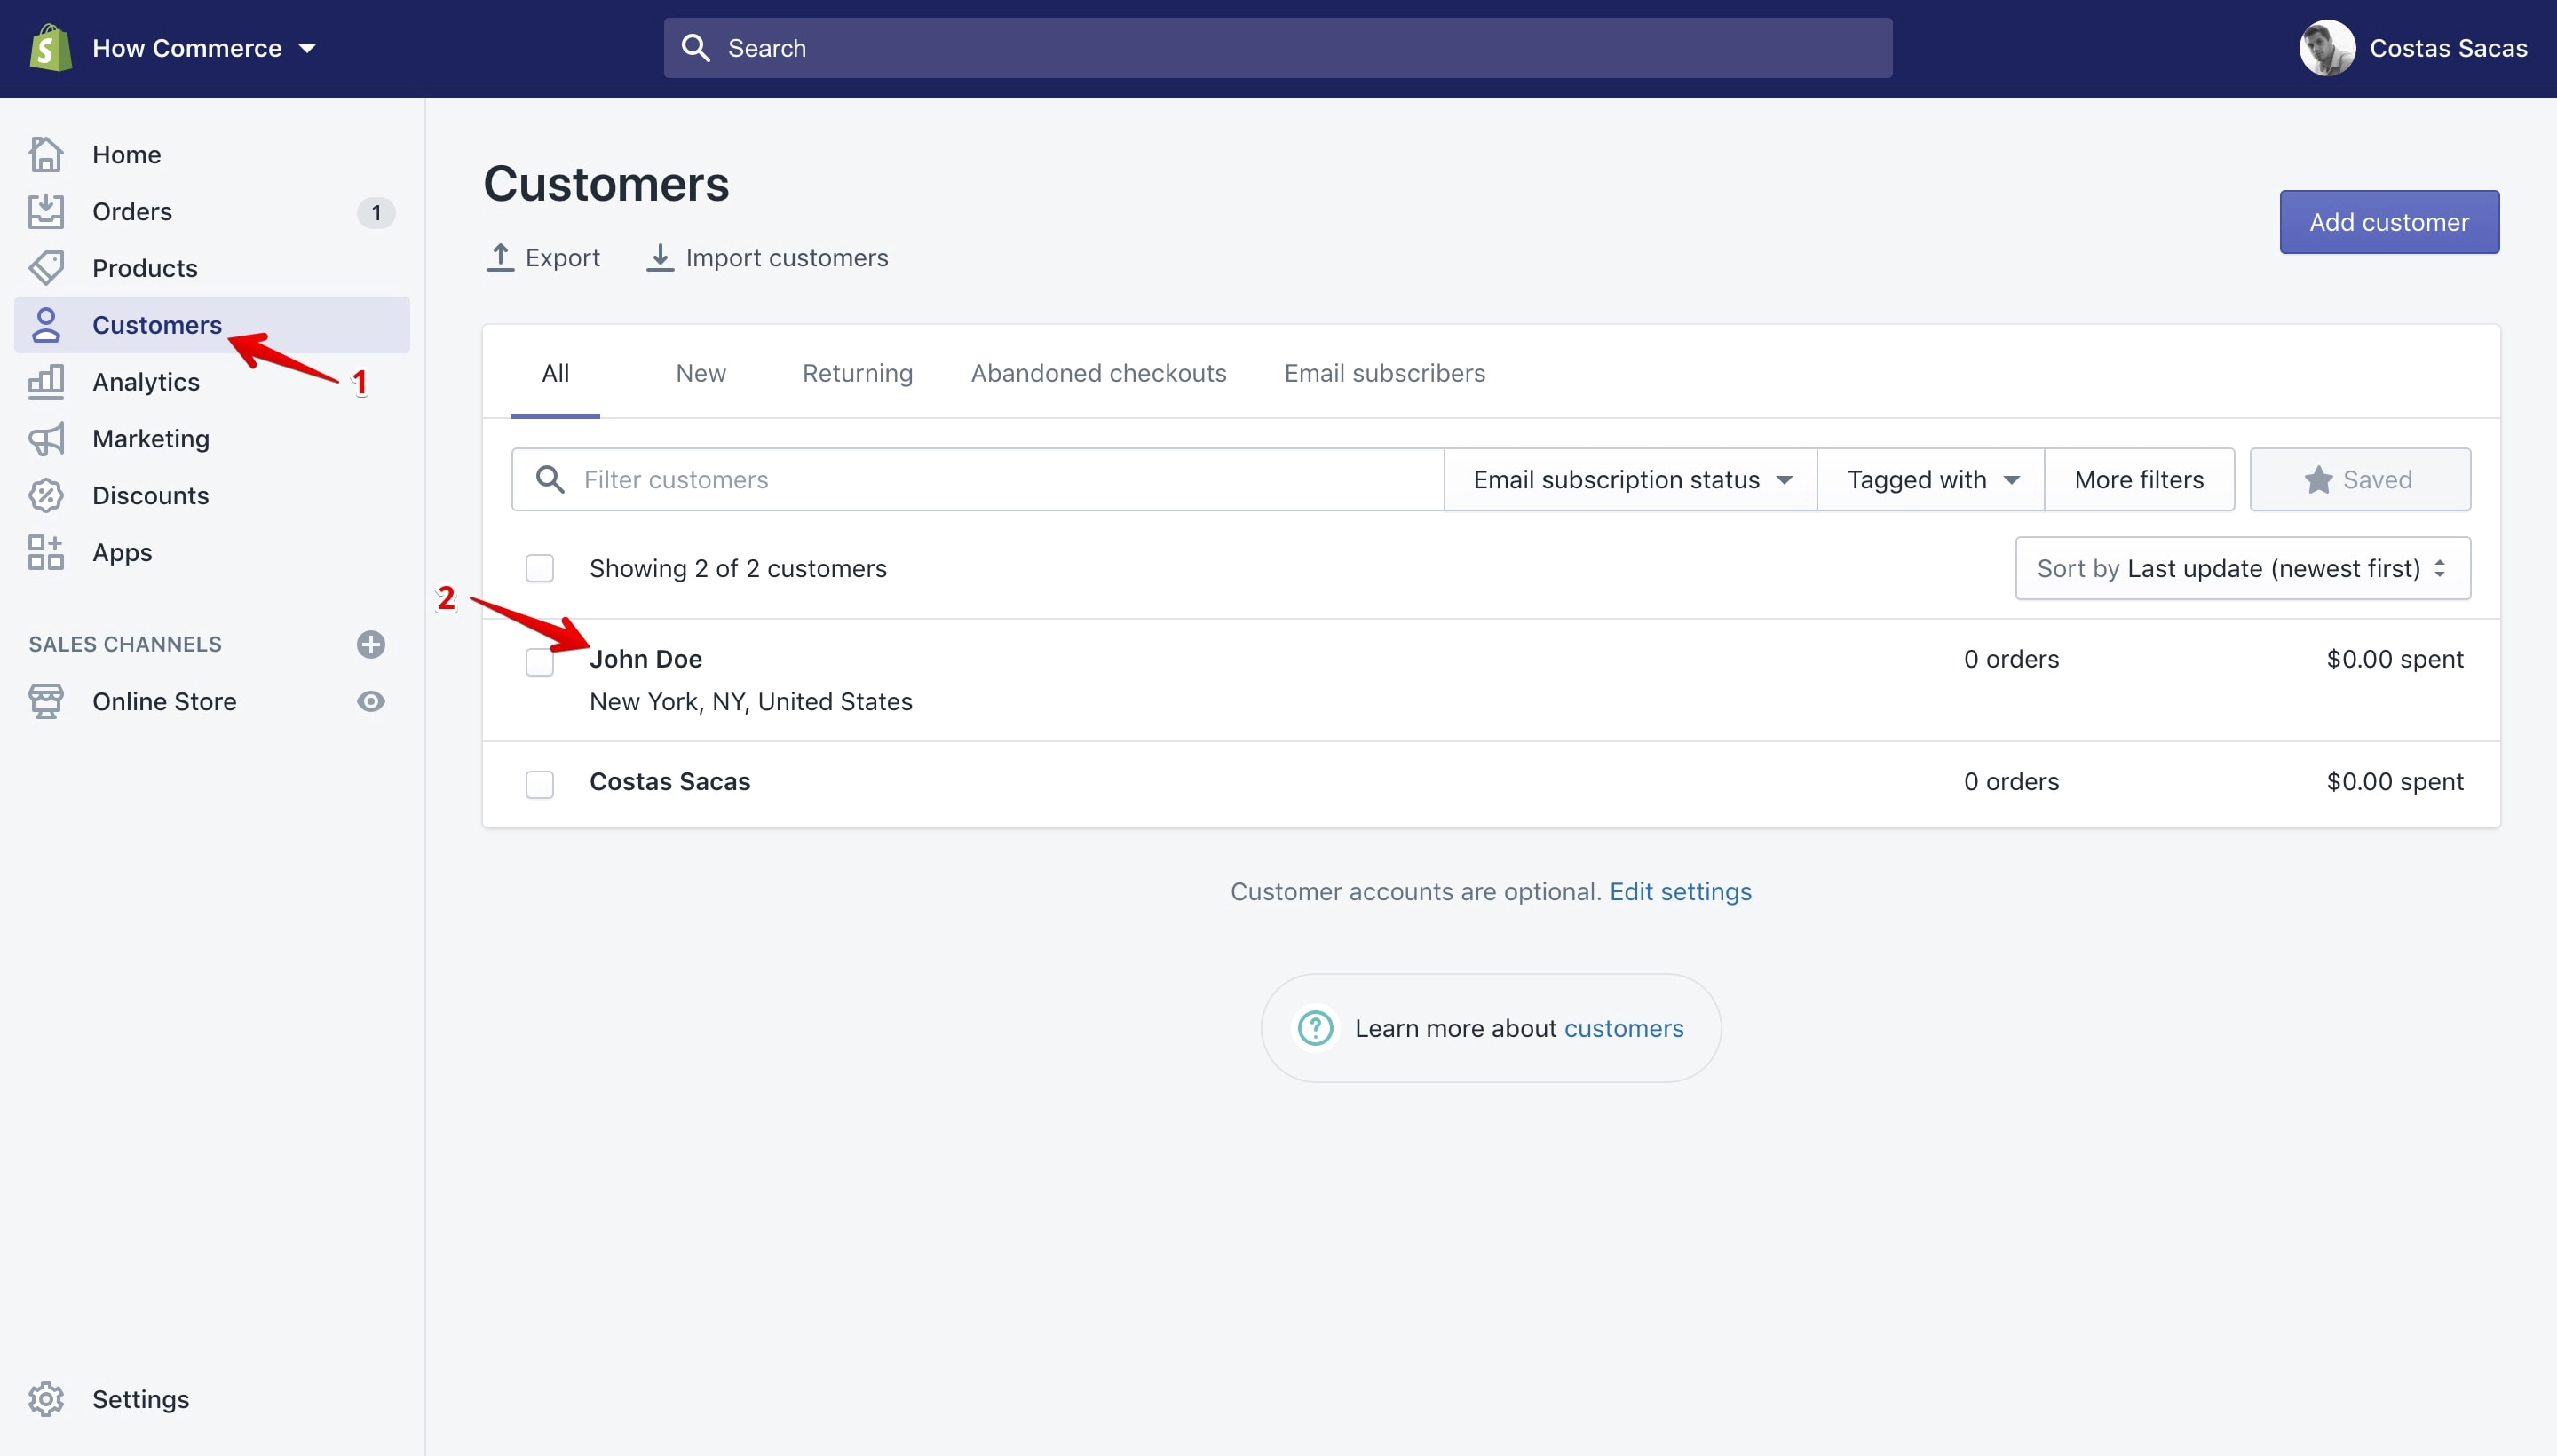Click the help question mark icon
Image resolution: width=2557 pixels, height=1456 pixels.
(1315, 1027)
